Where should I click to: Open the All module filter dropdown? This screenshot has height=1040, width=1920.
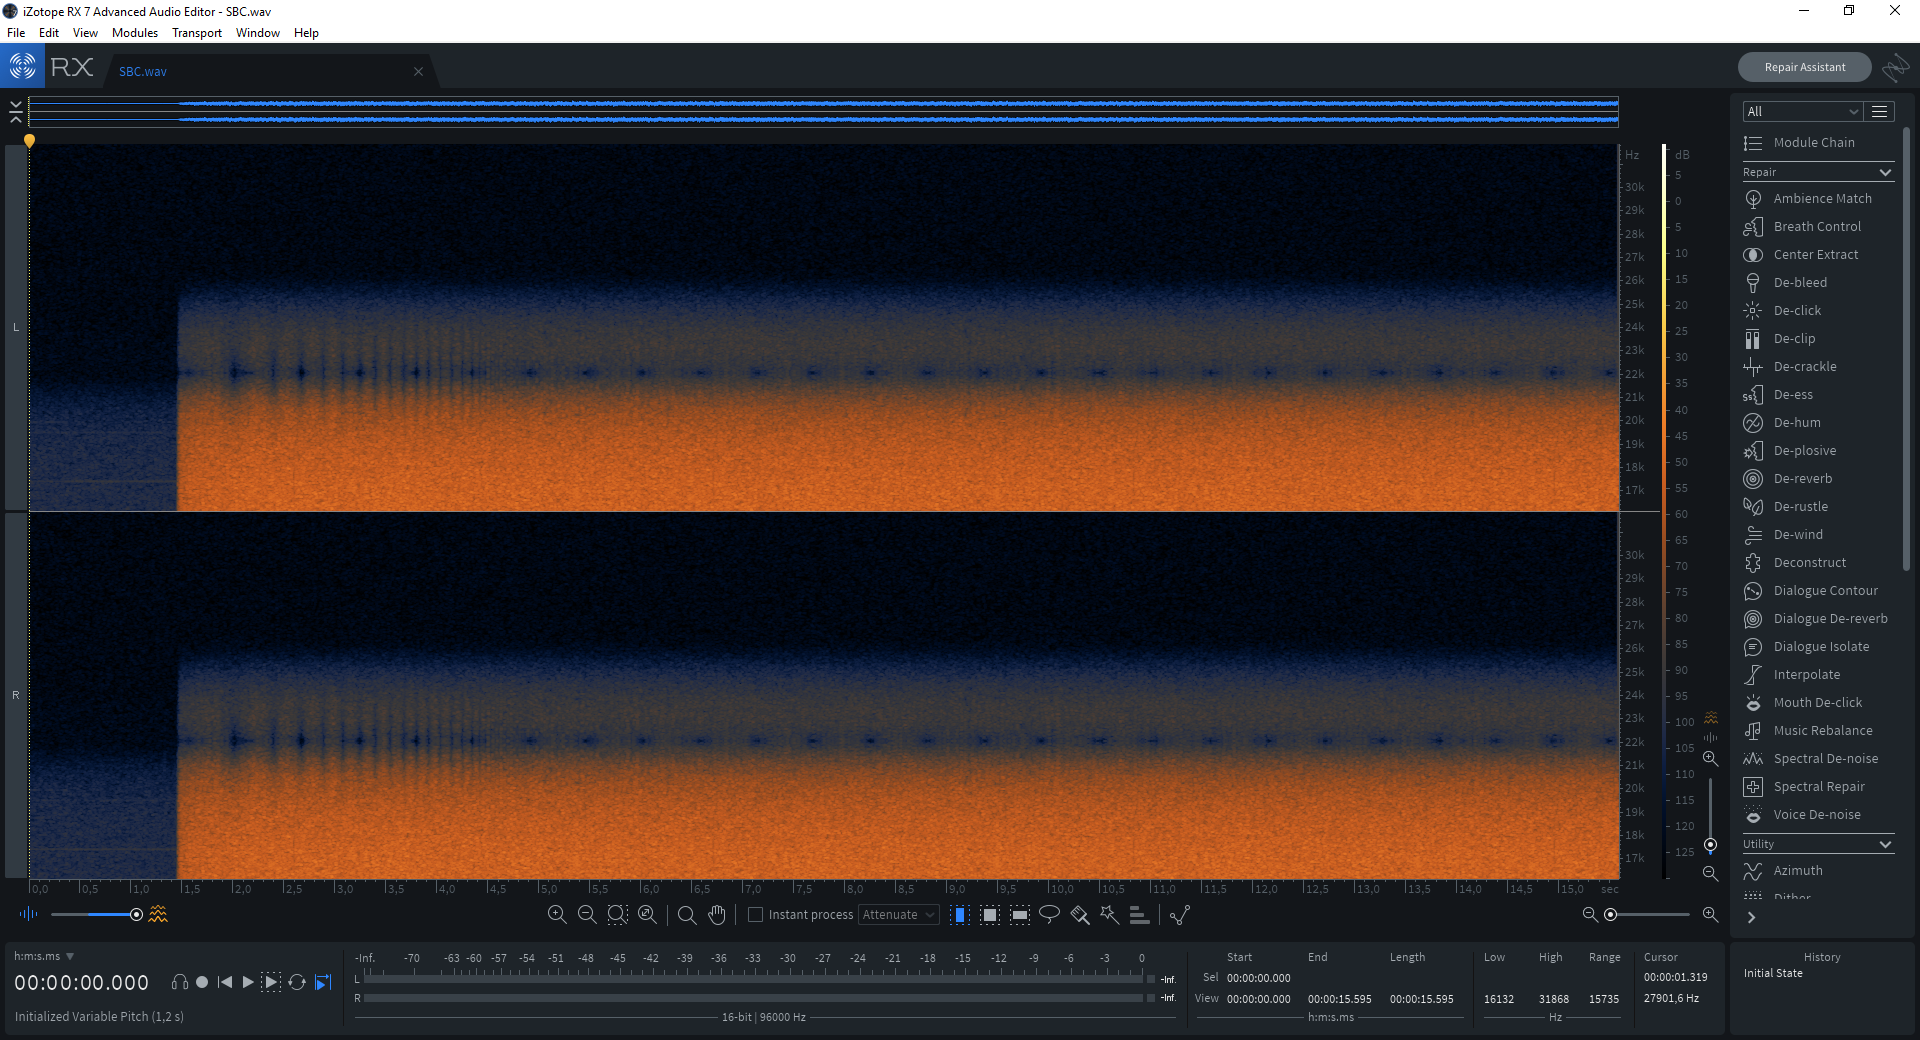point(1803,111)
